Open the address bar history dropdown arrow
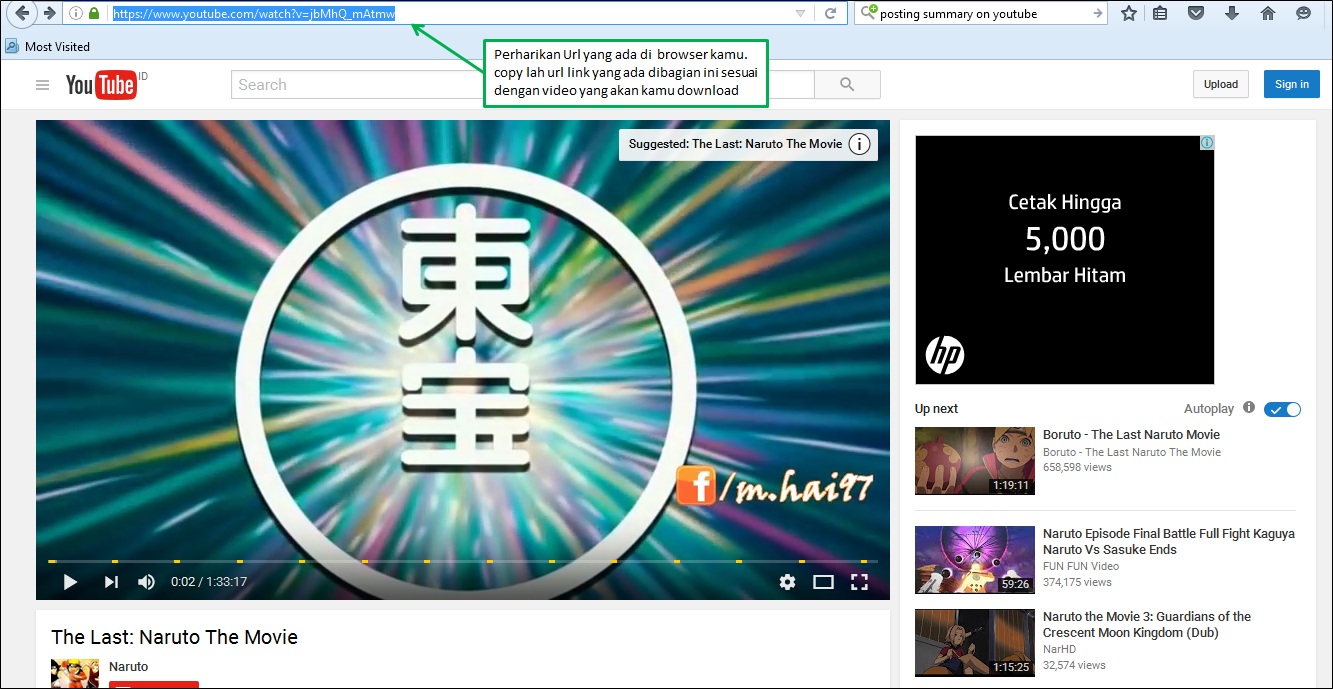1333x689 pixels. coord(800,14)
